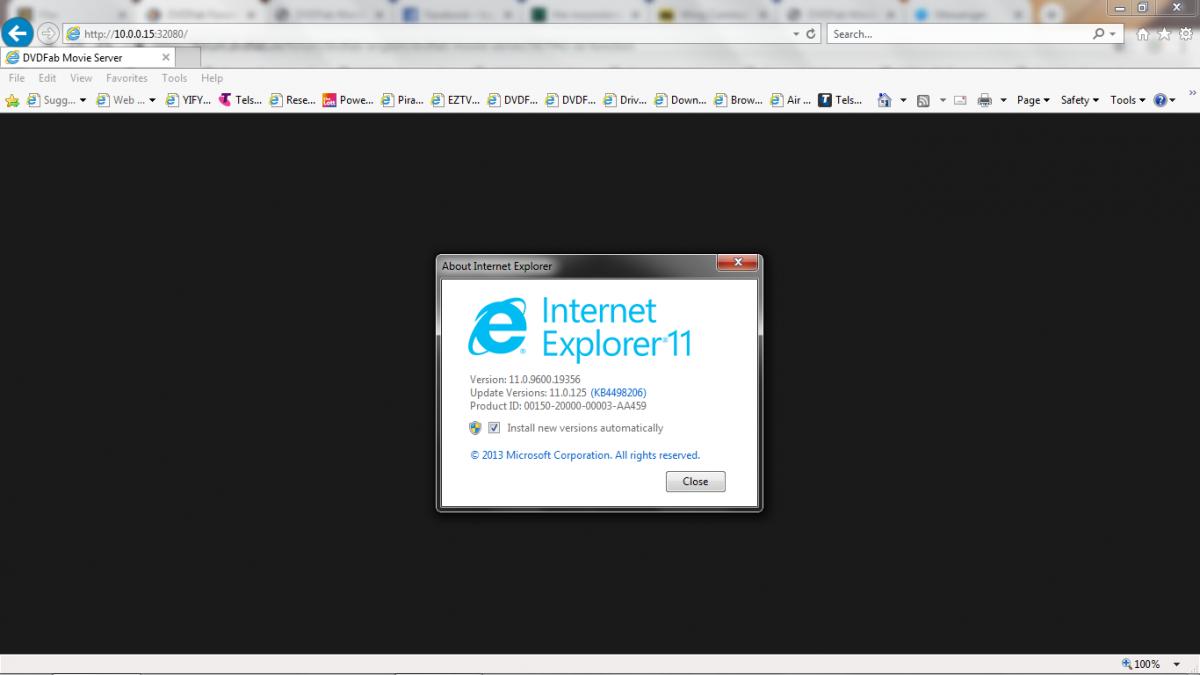Open the Tools dropdown in the command bar

click(x=1128, y=100)
